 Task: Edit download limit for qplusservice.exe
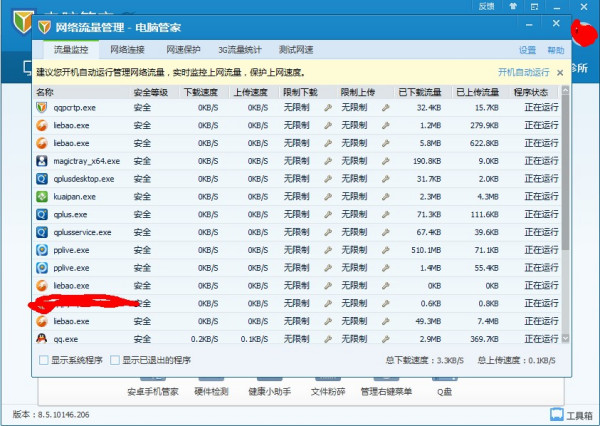point(328,232)
